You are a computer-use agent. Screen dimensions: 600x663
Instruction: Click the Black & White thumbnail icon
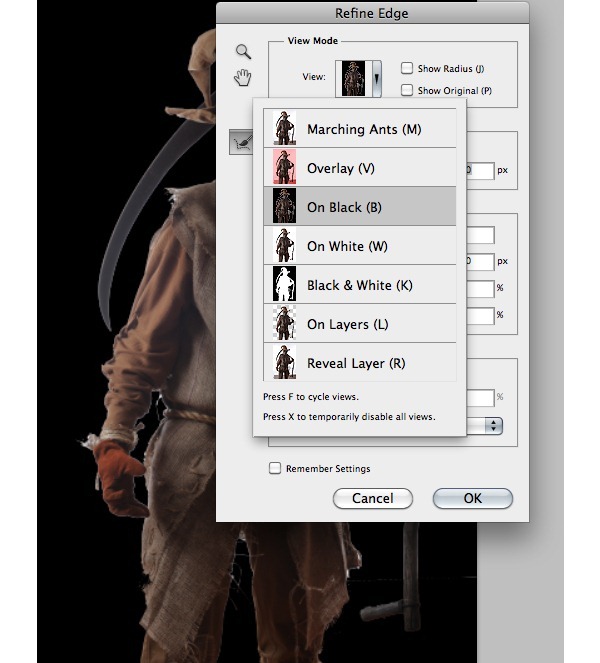pos(284,284)
